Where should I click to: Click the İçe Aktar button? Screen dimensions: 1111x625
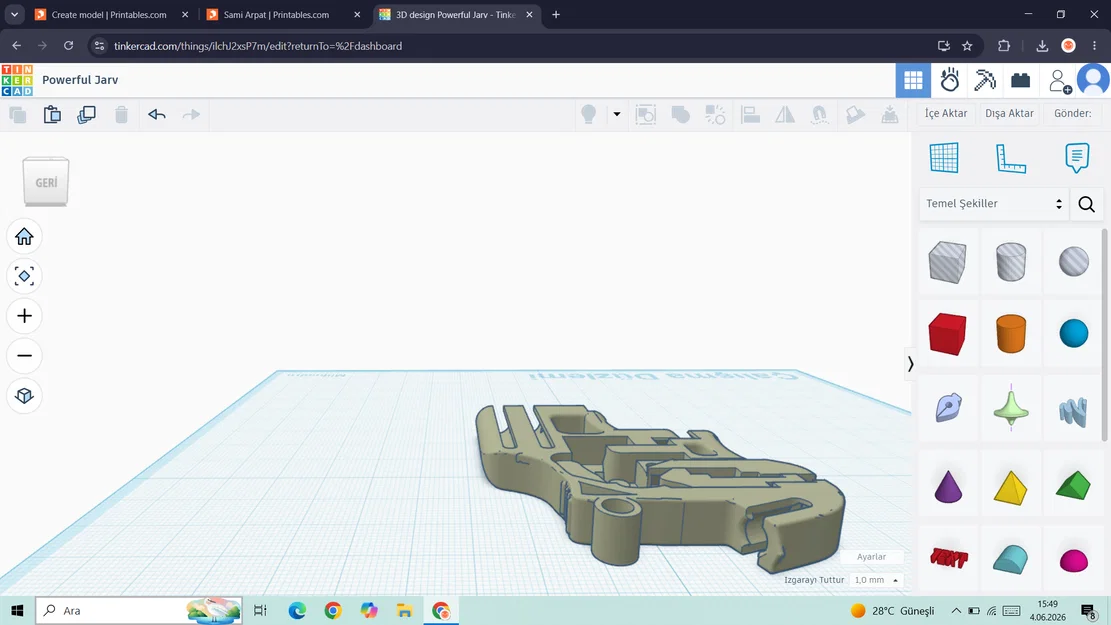coord(946,113)
